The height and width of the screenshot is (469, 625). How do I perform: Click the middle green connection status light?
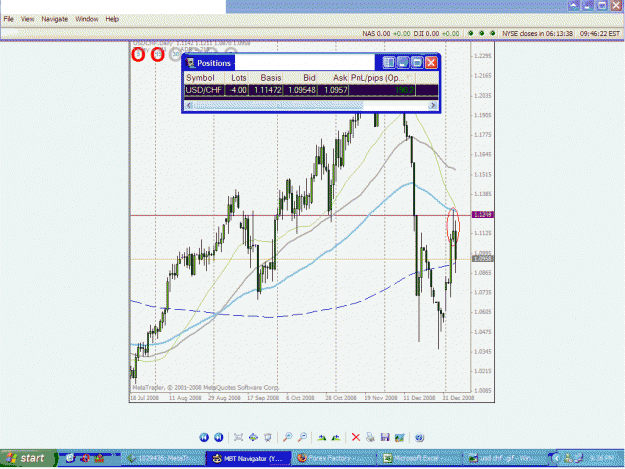[x=482, y=33]
